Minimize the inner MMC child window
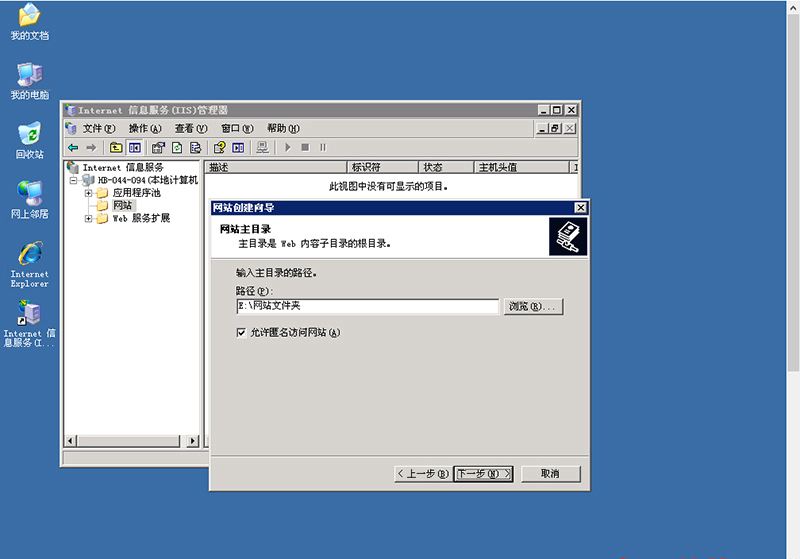Viewport: 800px width, 559px height. click(x=542, y=129)
